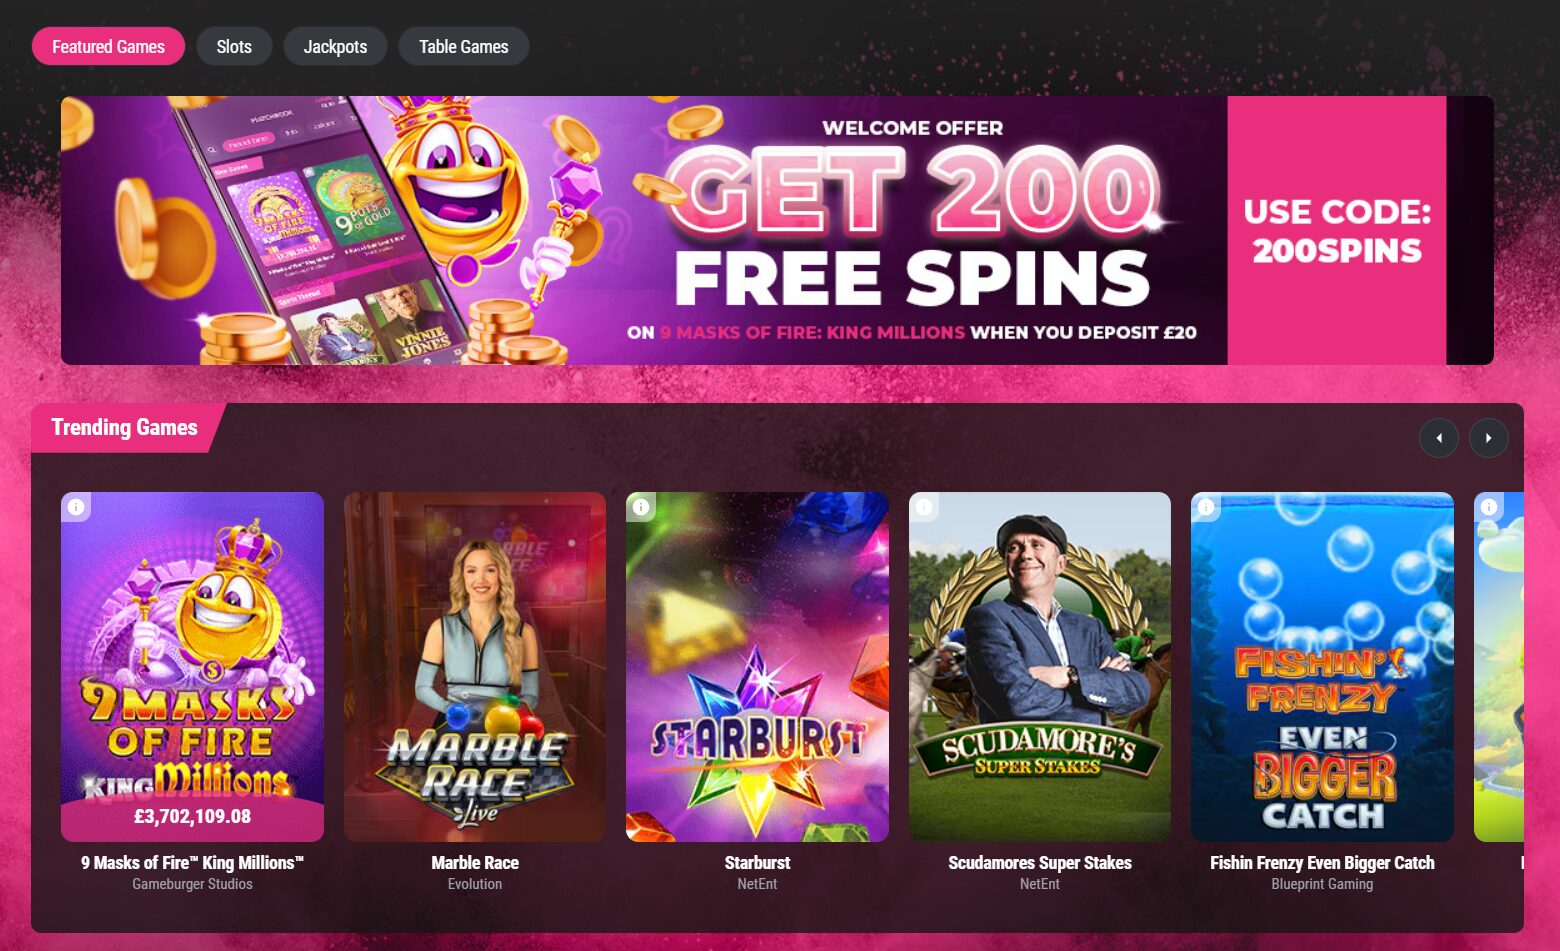Screen dimensions: 1560x951
Task: Select the Featured Games tab
Action: (x=108, y=46)
